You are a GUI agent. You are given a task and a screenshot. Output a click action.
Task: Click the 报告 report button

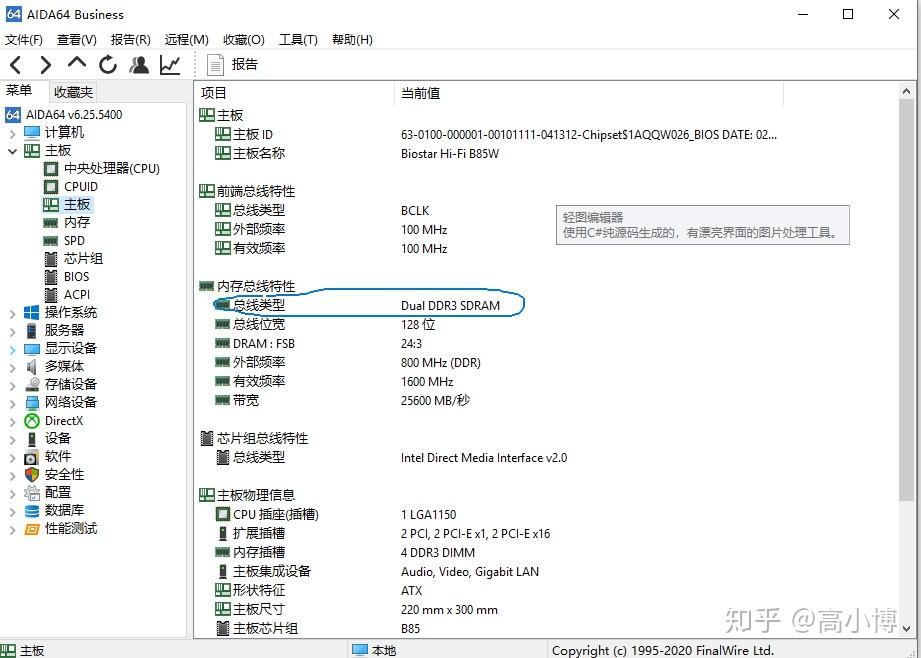point(233,65)
